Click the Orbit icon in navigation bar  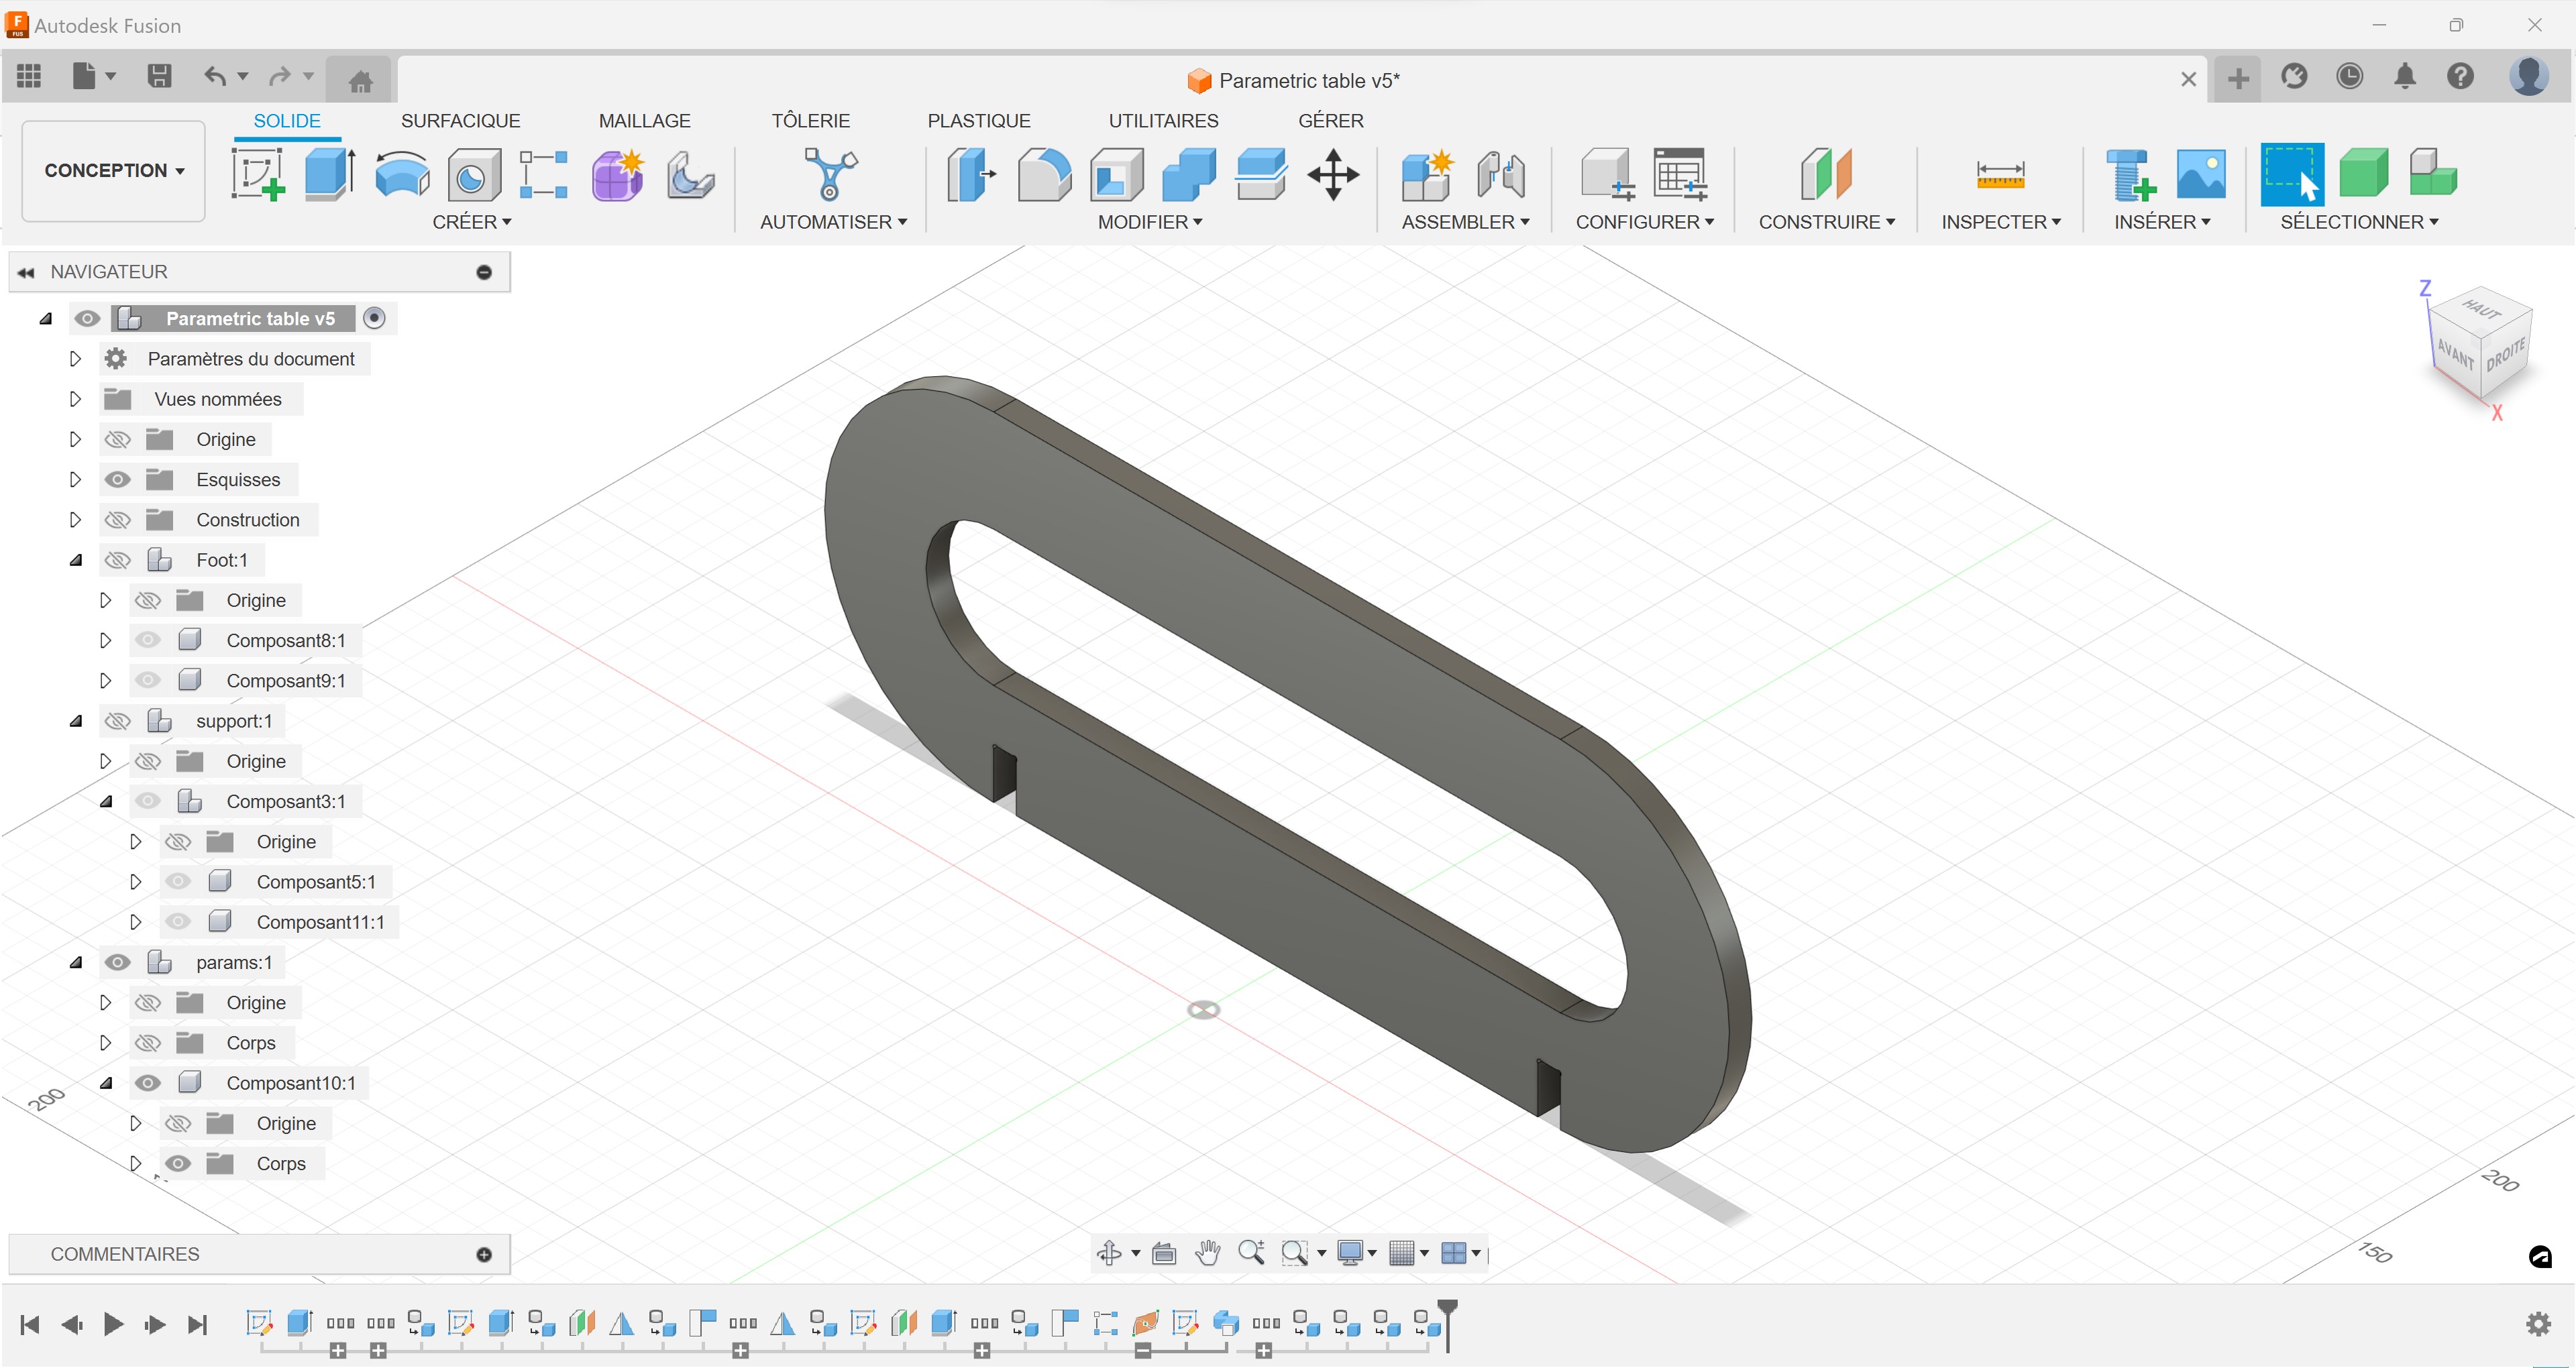pyautogui.click(x=1109, y=1252)
